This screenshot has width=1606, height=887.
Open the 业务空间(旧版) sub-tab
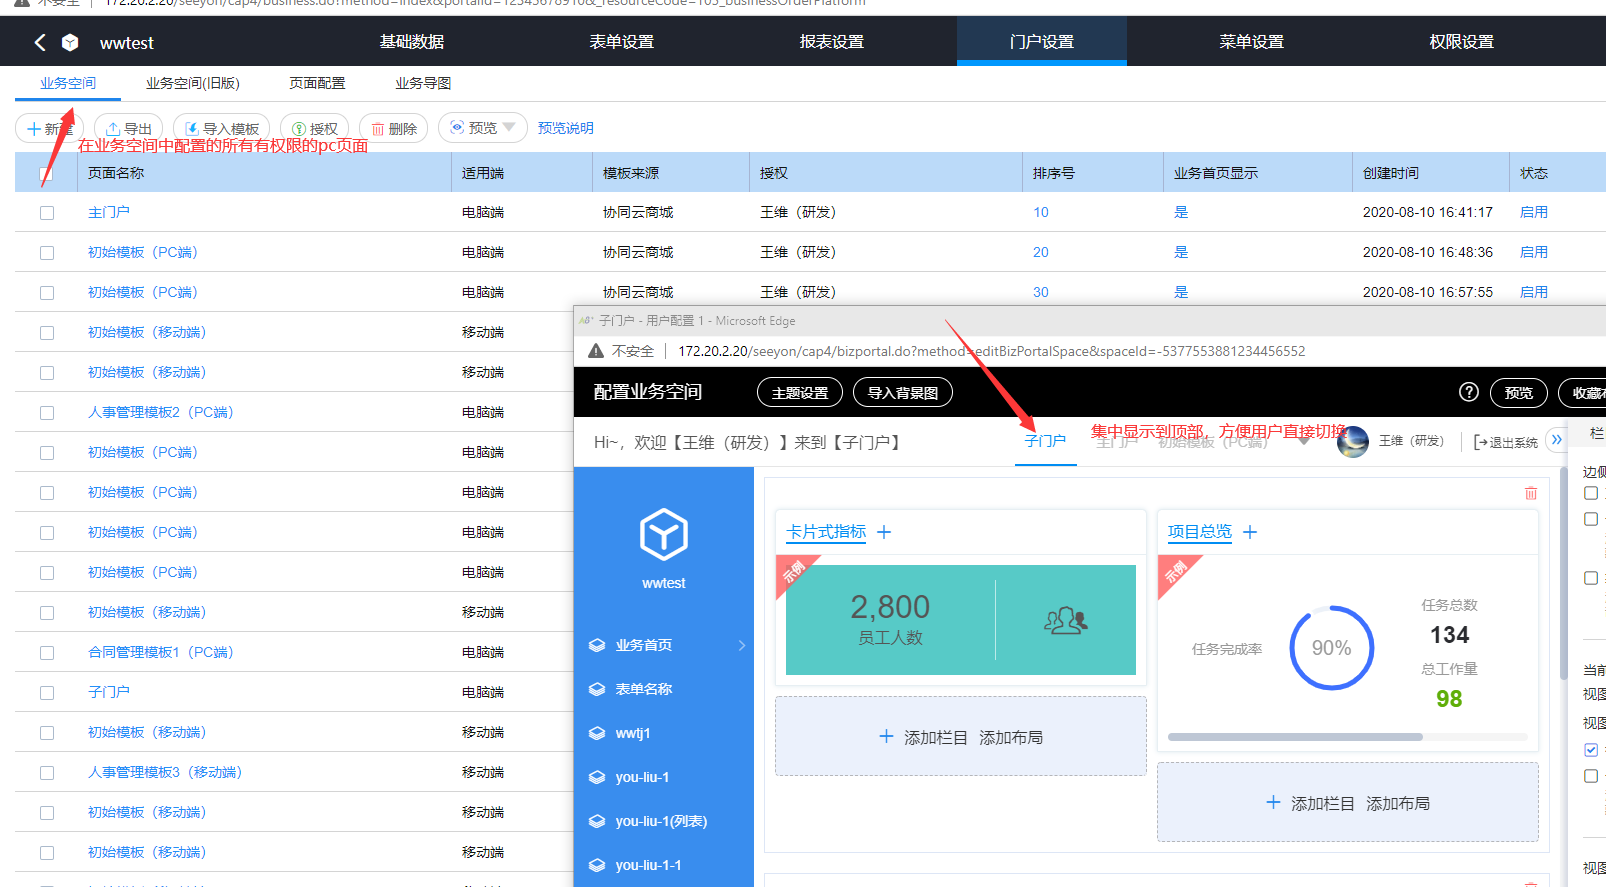coord(193,83)
